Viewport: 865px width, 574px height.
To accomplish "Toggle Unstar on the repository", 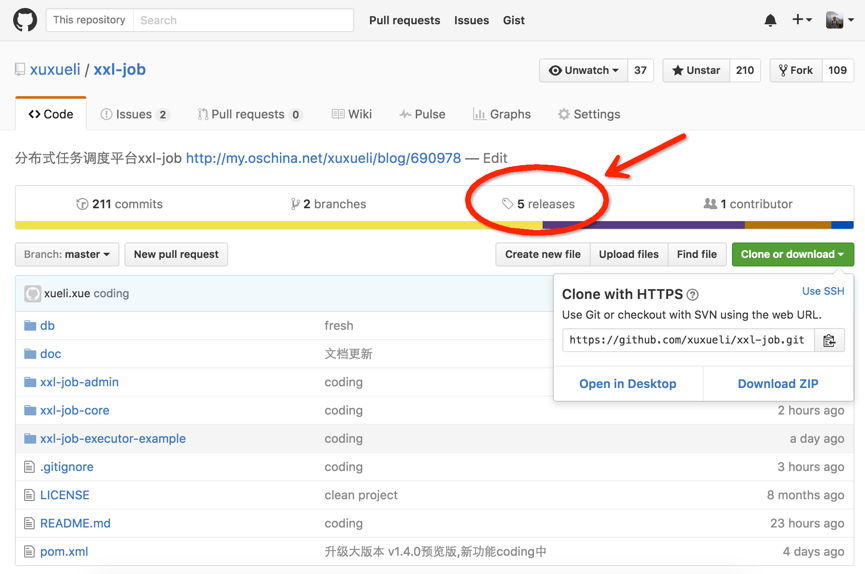I will click(x=696, y=71).
